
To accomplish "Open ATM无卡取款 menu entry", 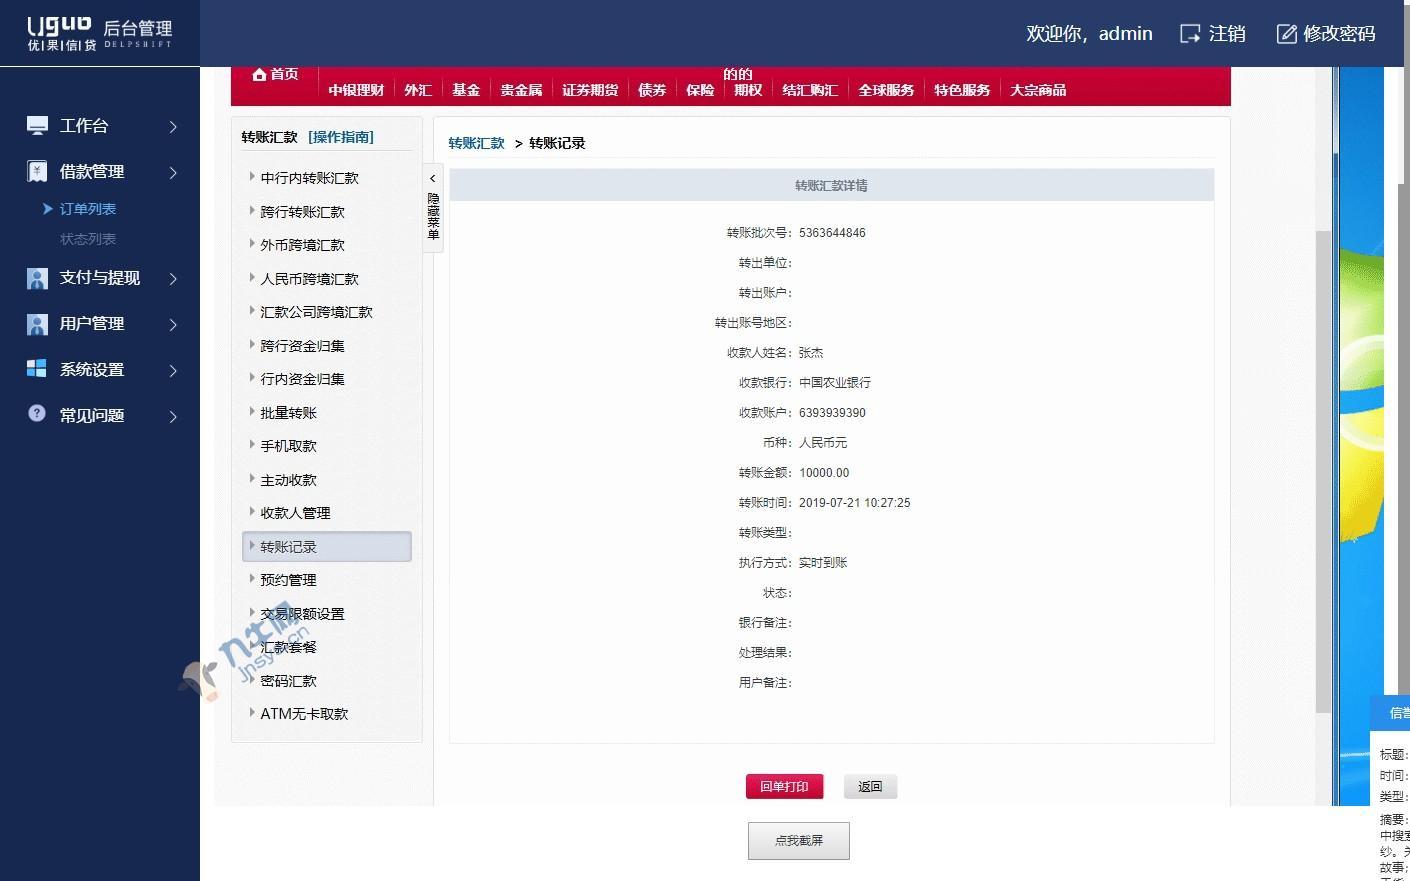I will tap(304, 714).
